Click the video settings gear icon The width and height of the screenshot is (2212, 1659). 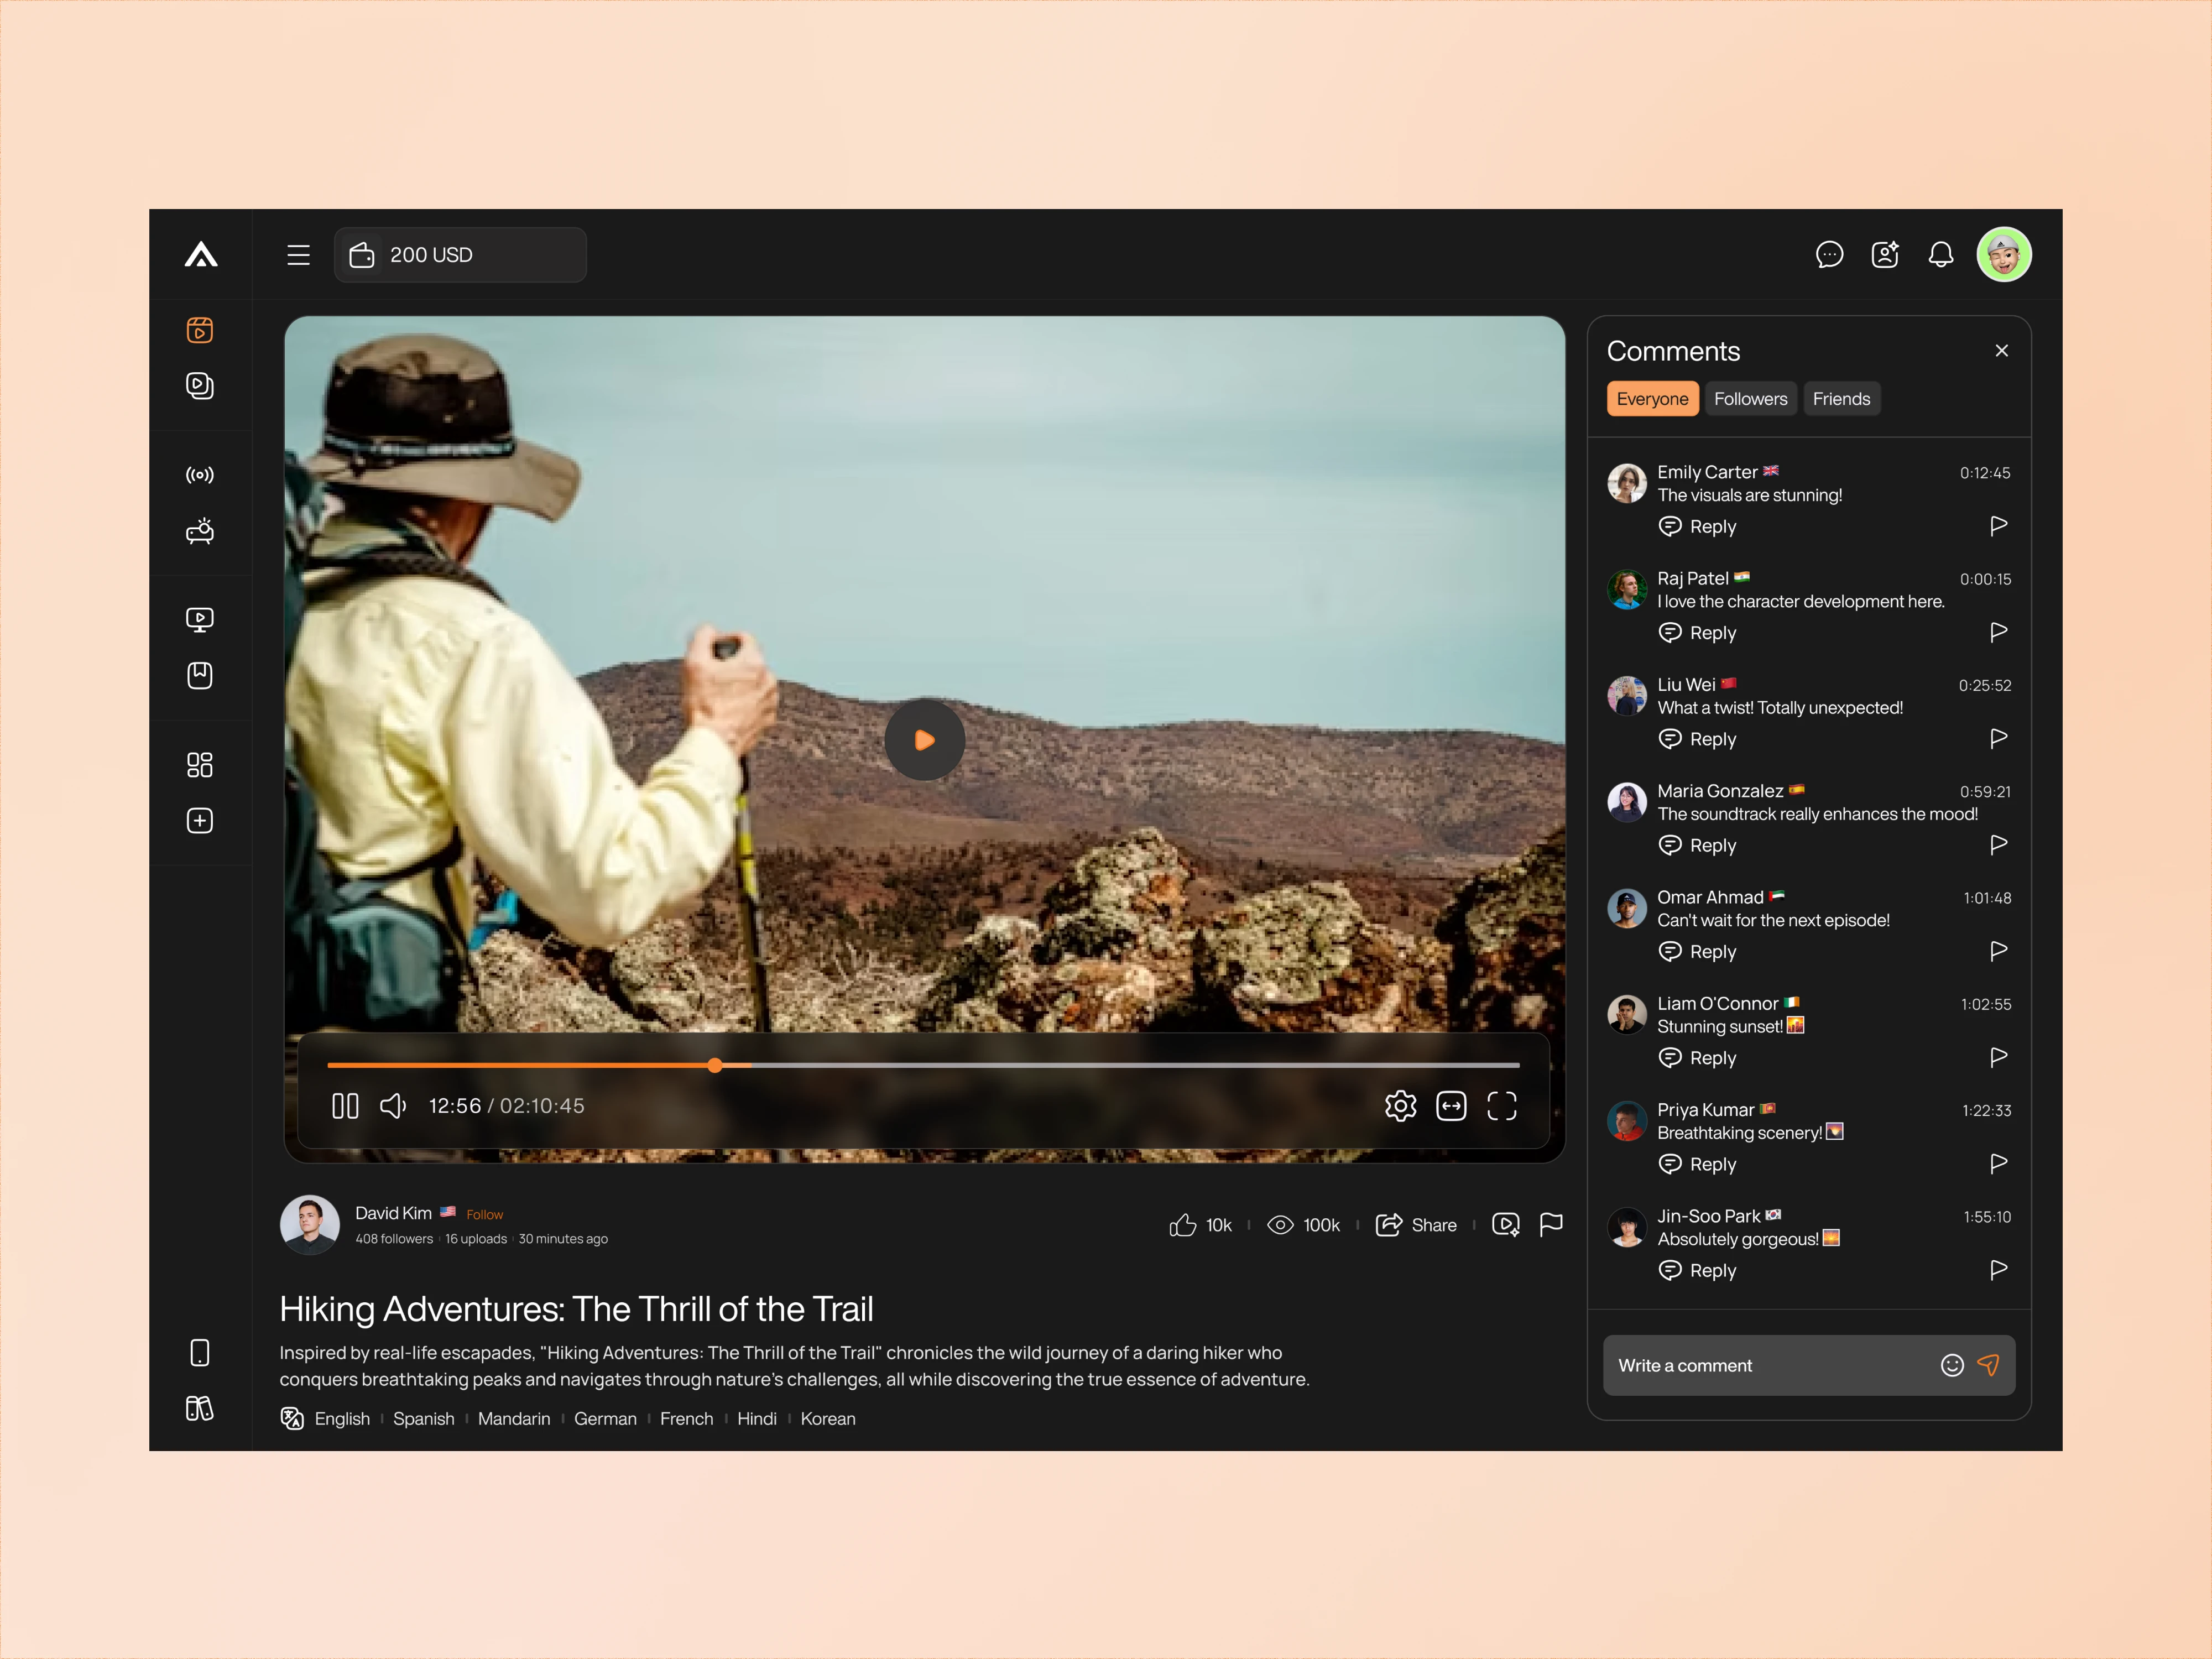1400,1106
